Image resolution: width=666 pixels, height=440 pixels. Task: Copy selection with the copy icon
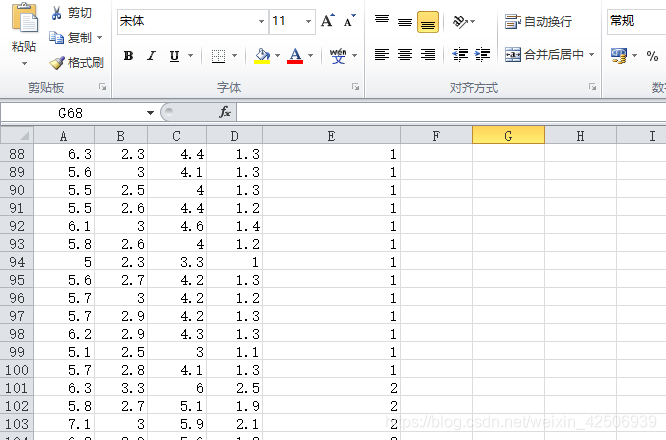[56, 38]
